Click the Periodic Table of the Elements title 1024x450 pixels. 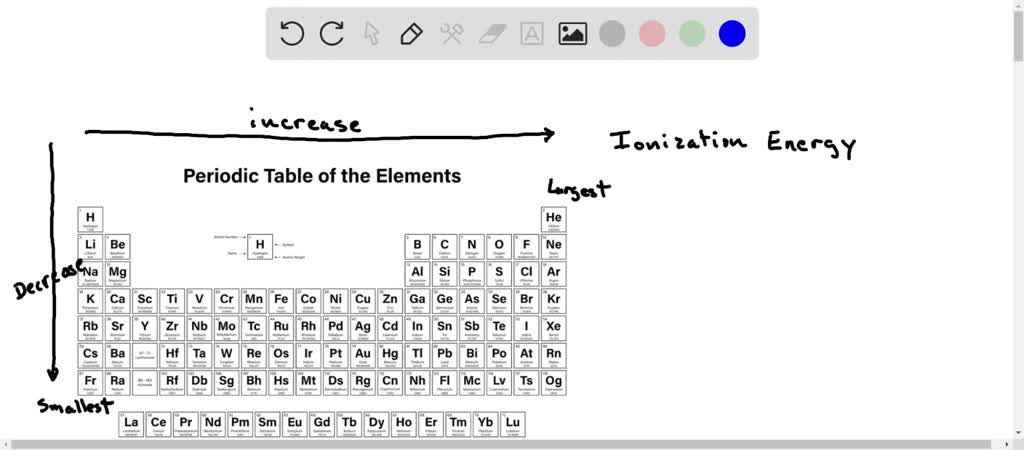point(322,176)
